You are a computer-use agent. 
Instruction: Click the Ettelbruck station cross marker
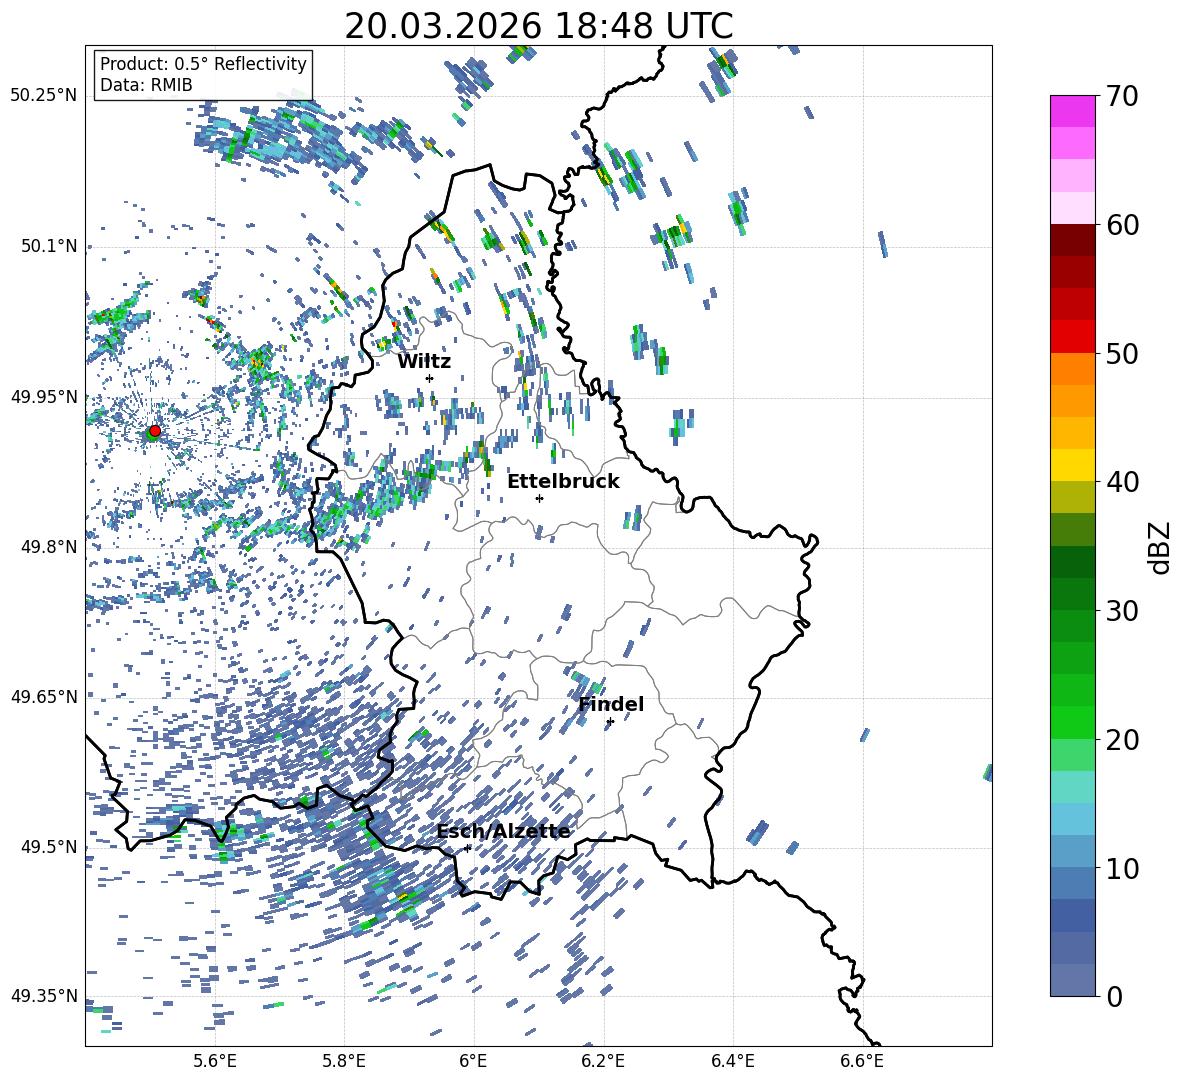(x=539, y=498)
